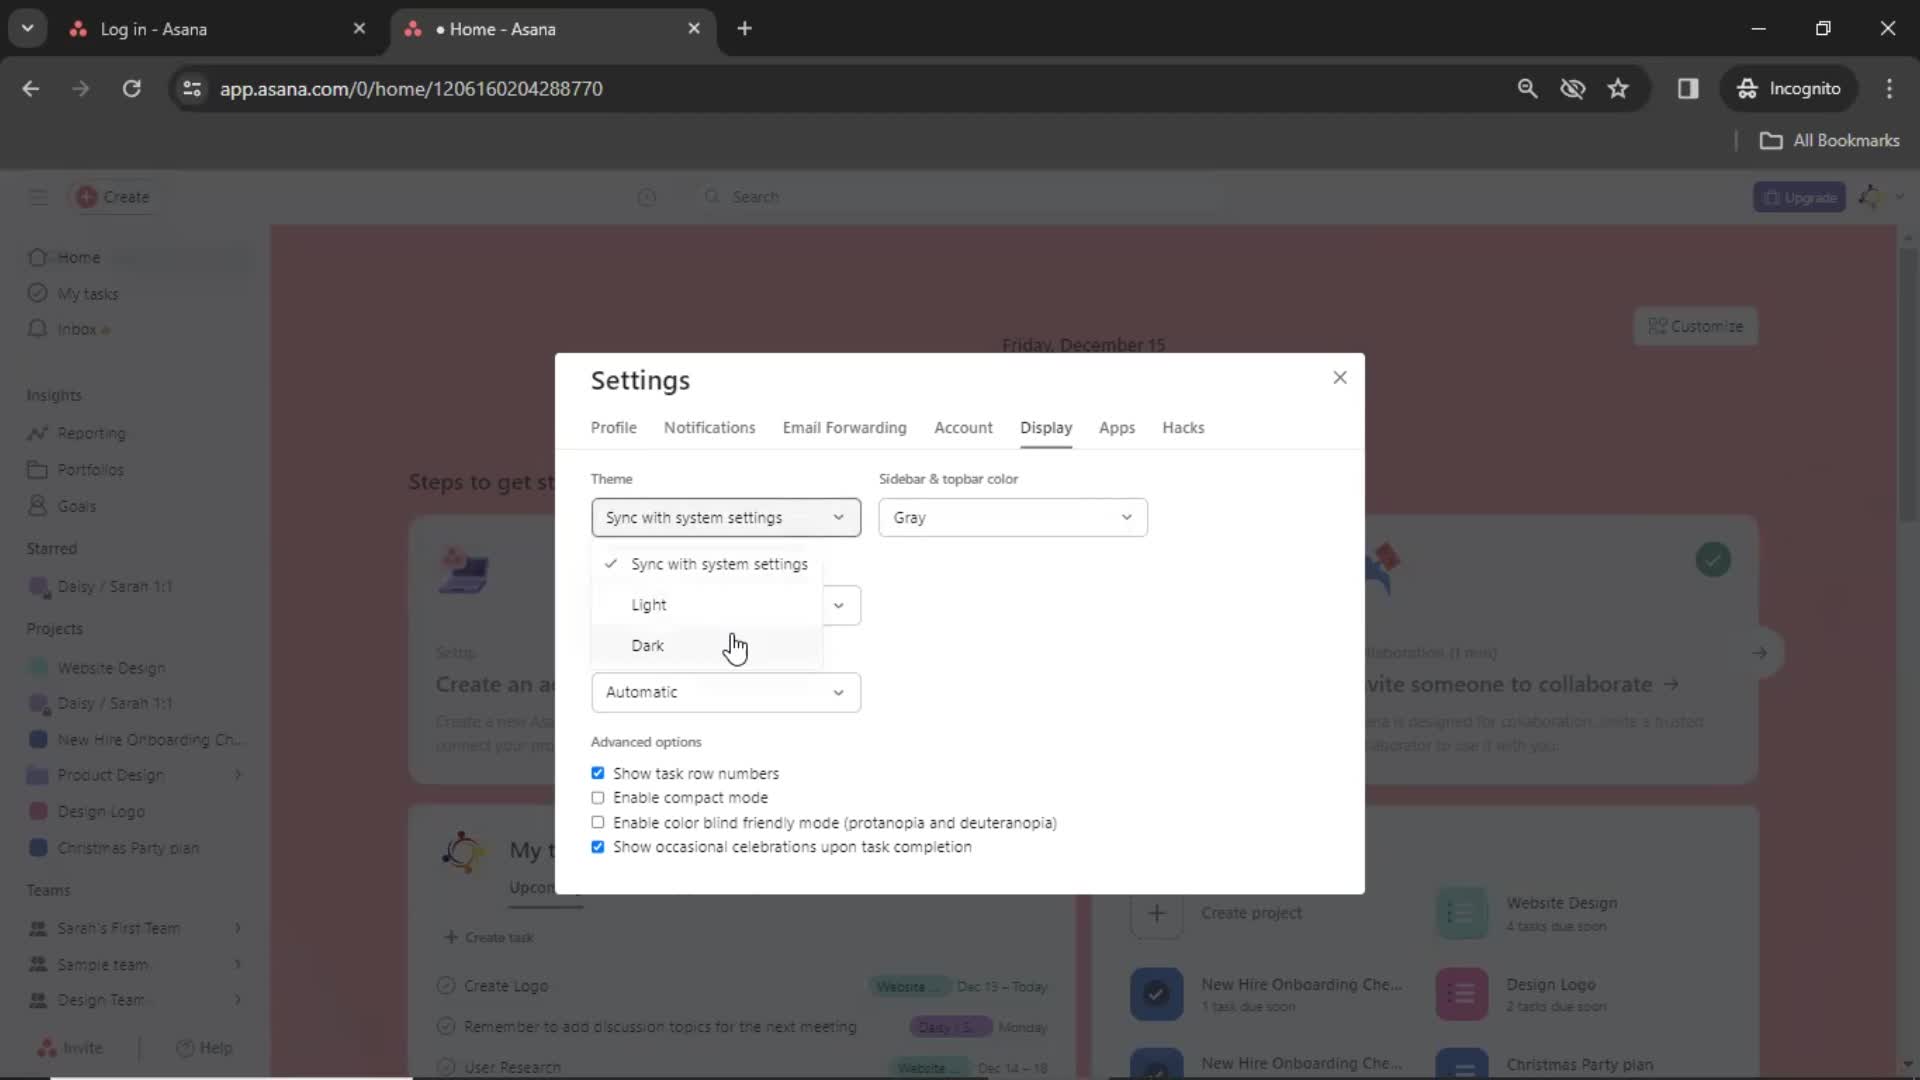The width and height of the screenshot is (1920, 1080).
Task: Toggle occasional celebrations checkbox
Action: [x=598, y=847]
